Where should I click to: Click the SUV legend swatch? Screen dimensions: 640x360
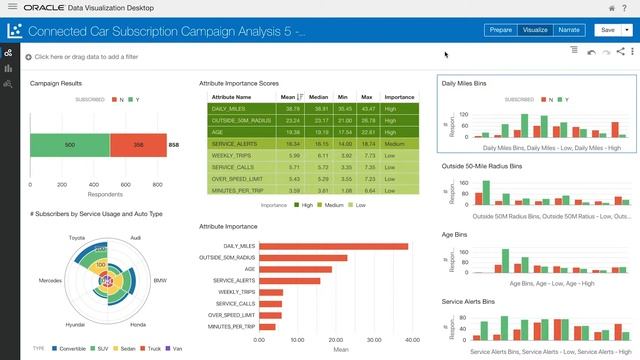[x=93, y=349]
